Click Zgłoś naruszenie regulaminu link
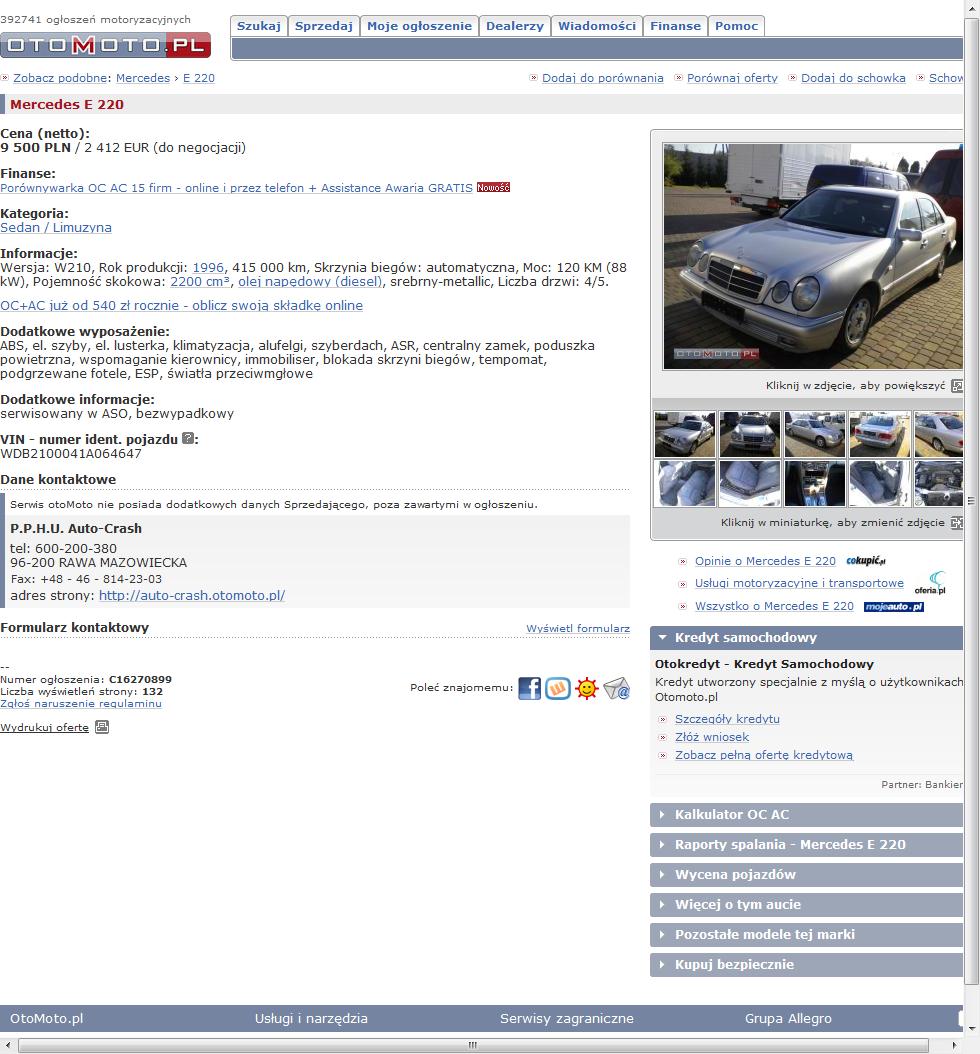 point(81,703)
